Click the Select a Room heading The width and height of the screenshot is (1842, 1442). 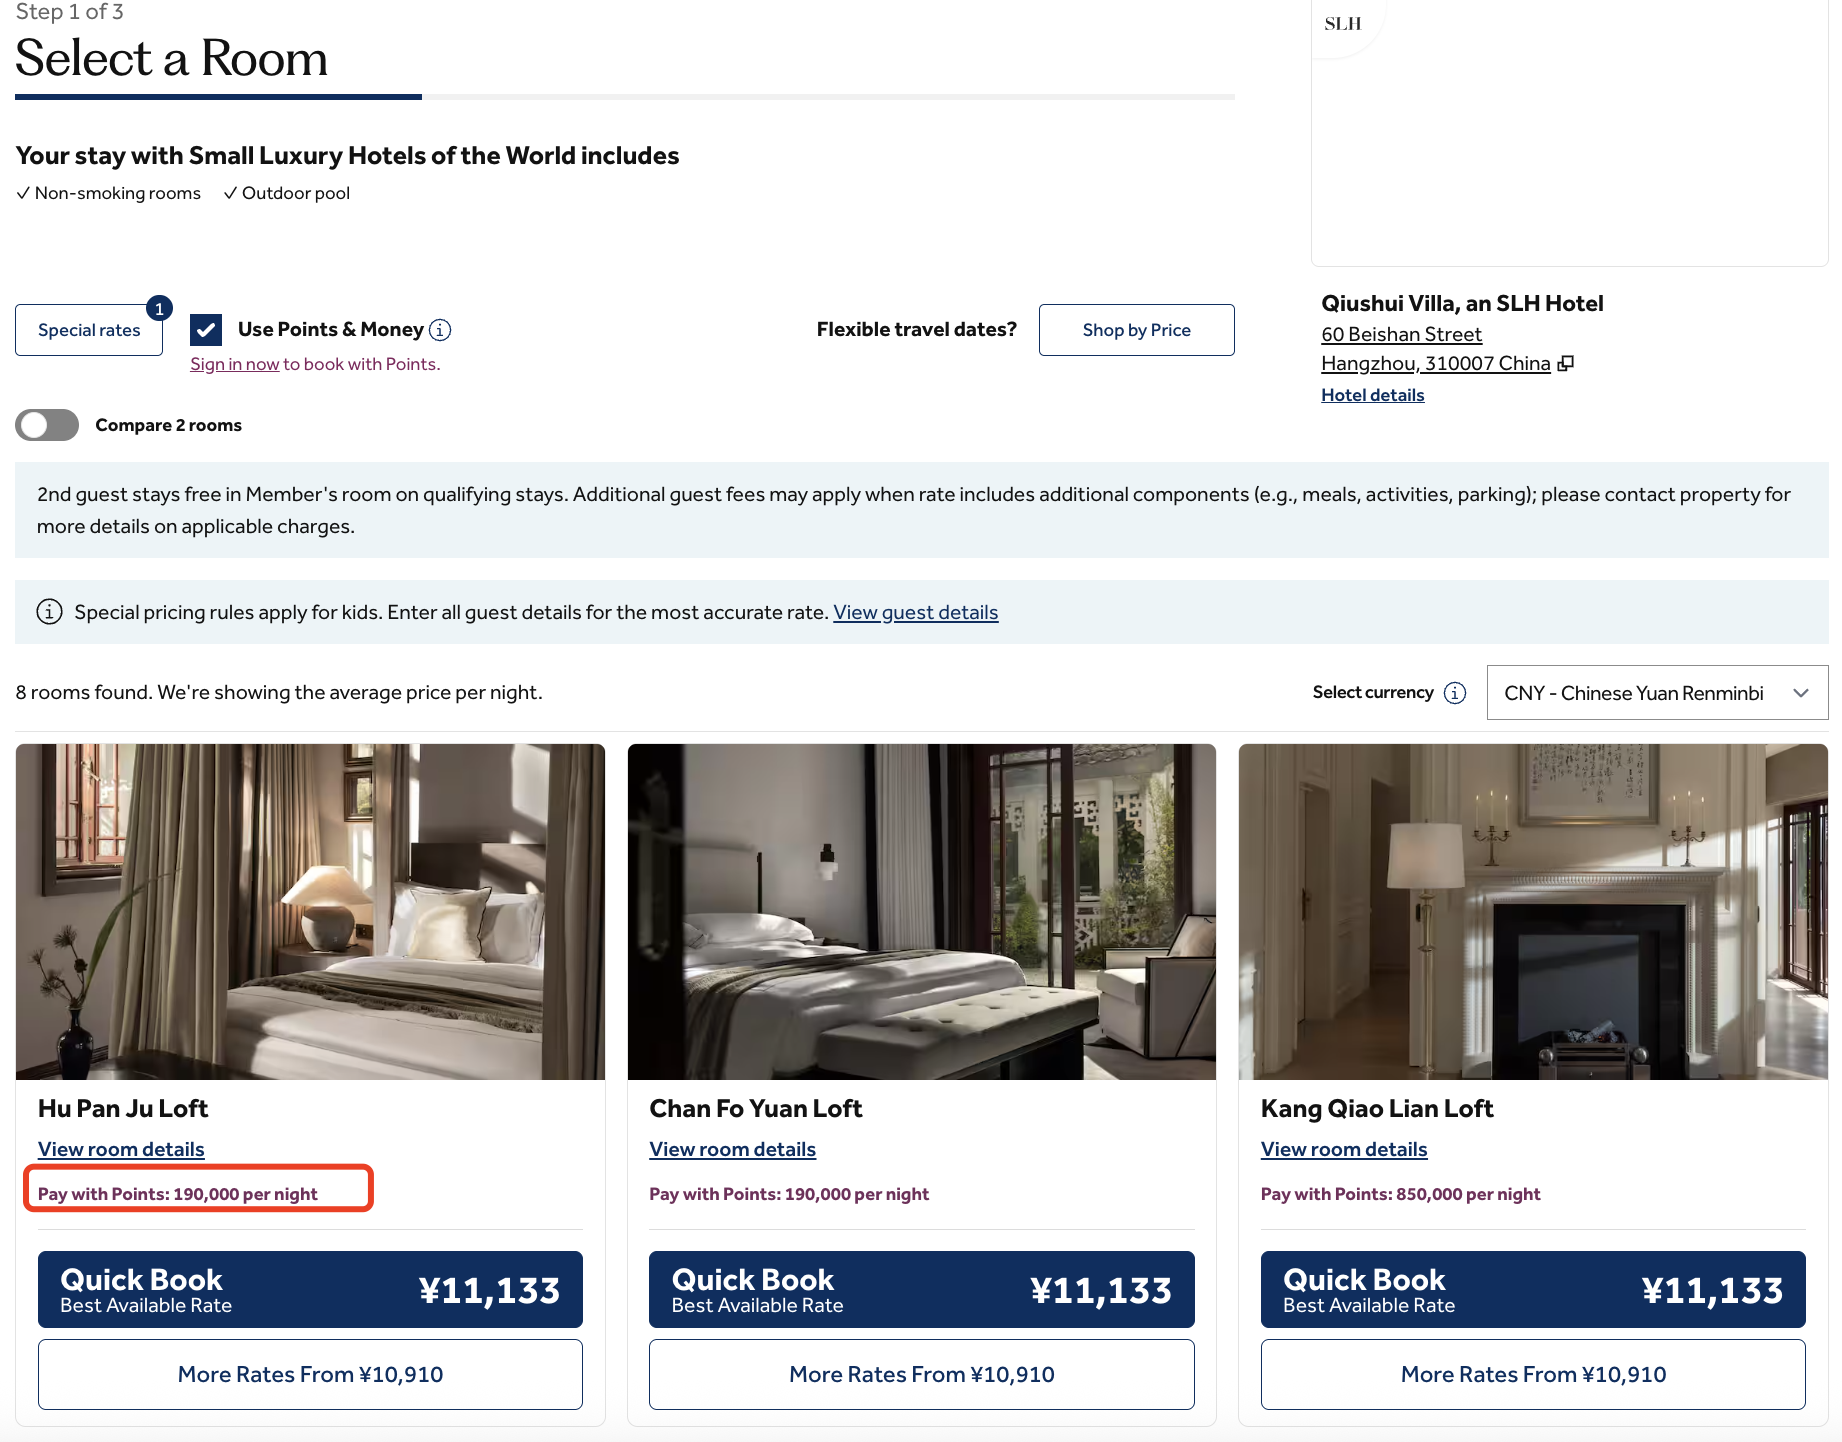(x=171, y=58)
